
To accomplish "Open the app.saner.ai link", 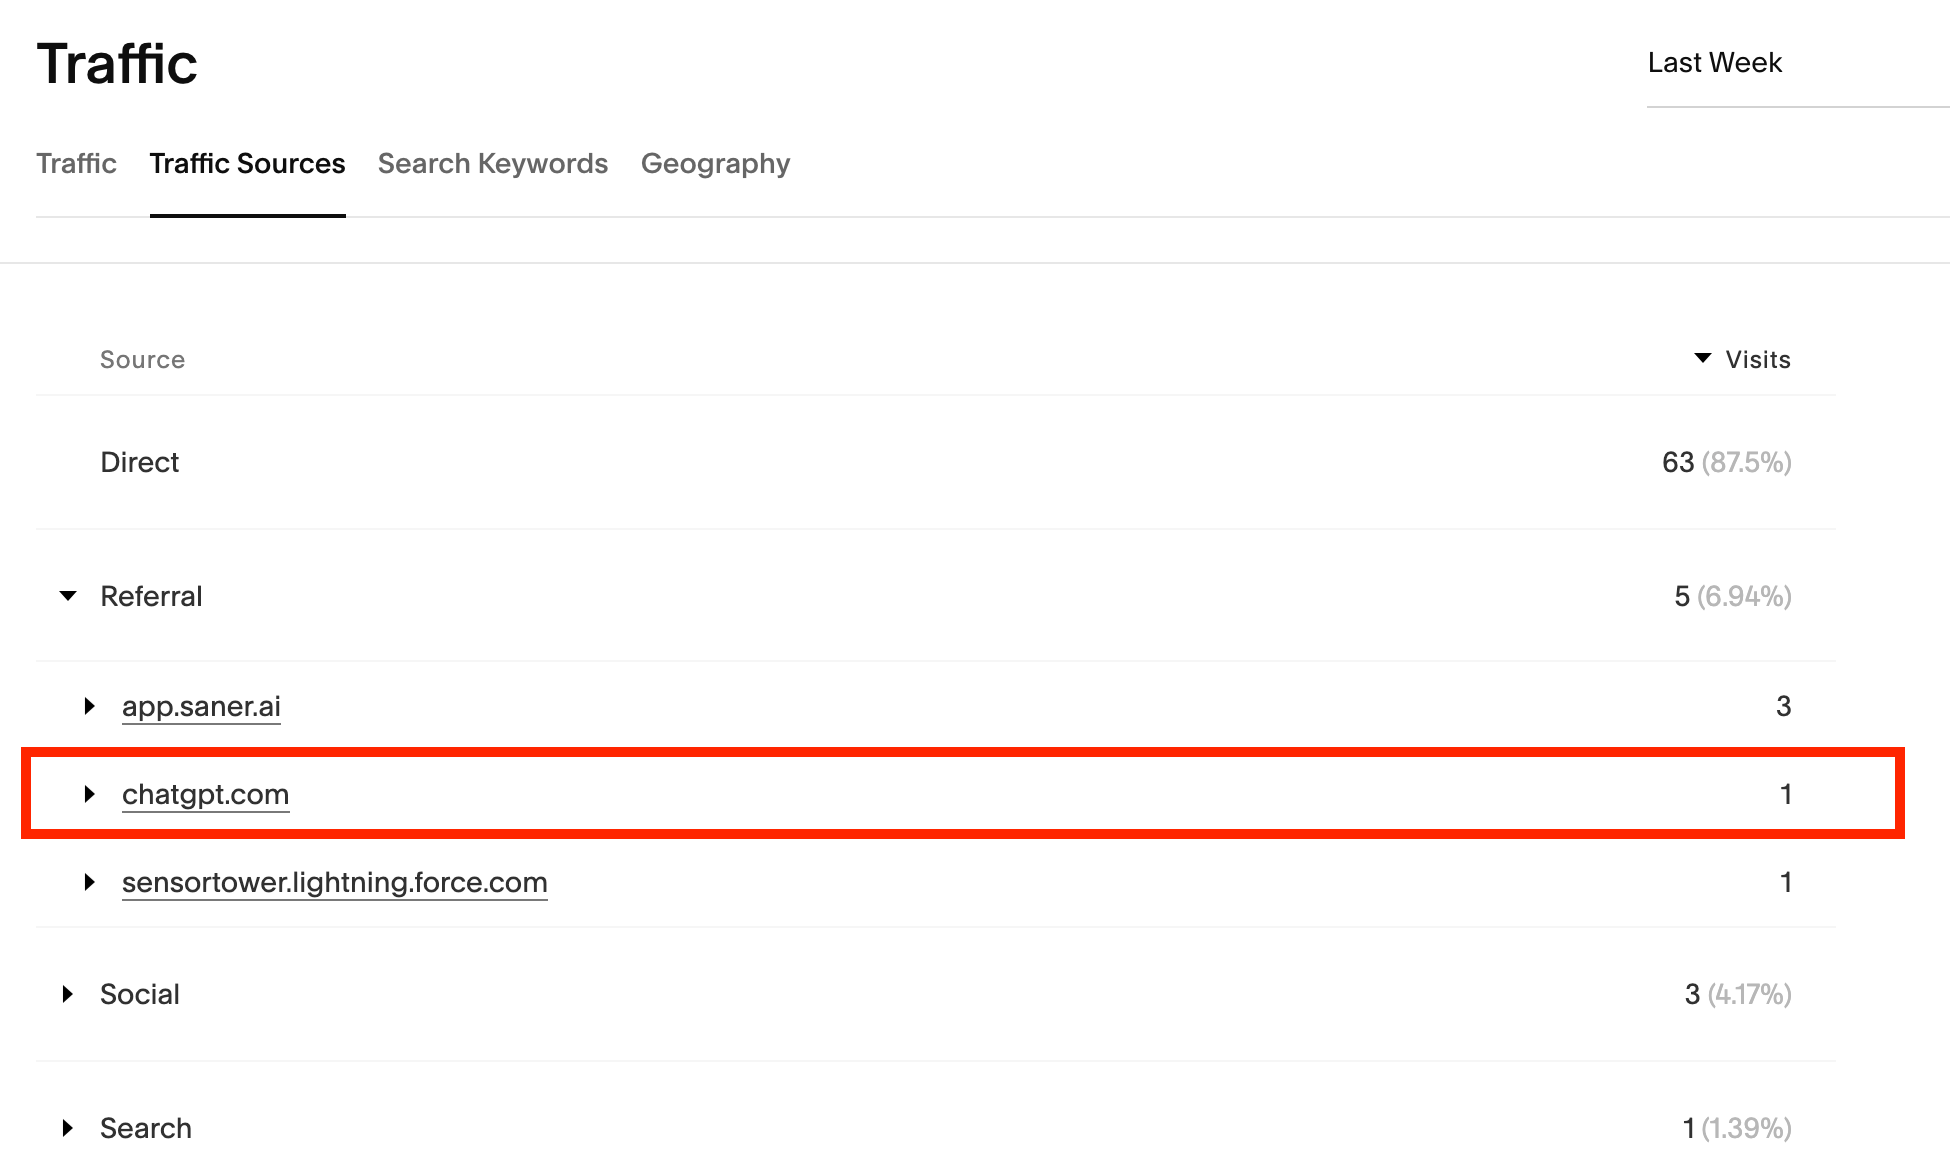I will pyautogui.click(x=201, y=706).
